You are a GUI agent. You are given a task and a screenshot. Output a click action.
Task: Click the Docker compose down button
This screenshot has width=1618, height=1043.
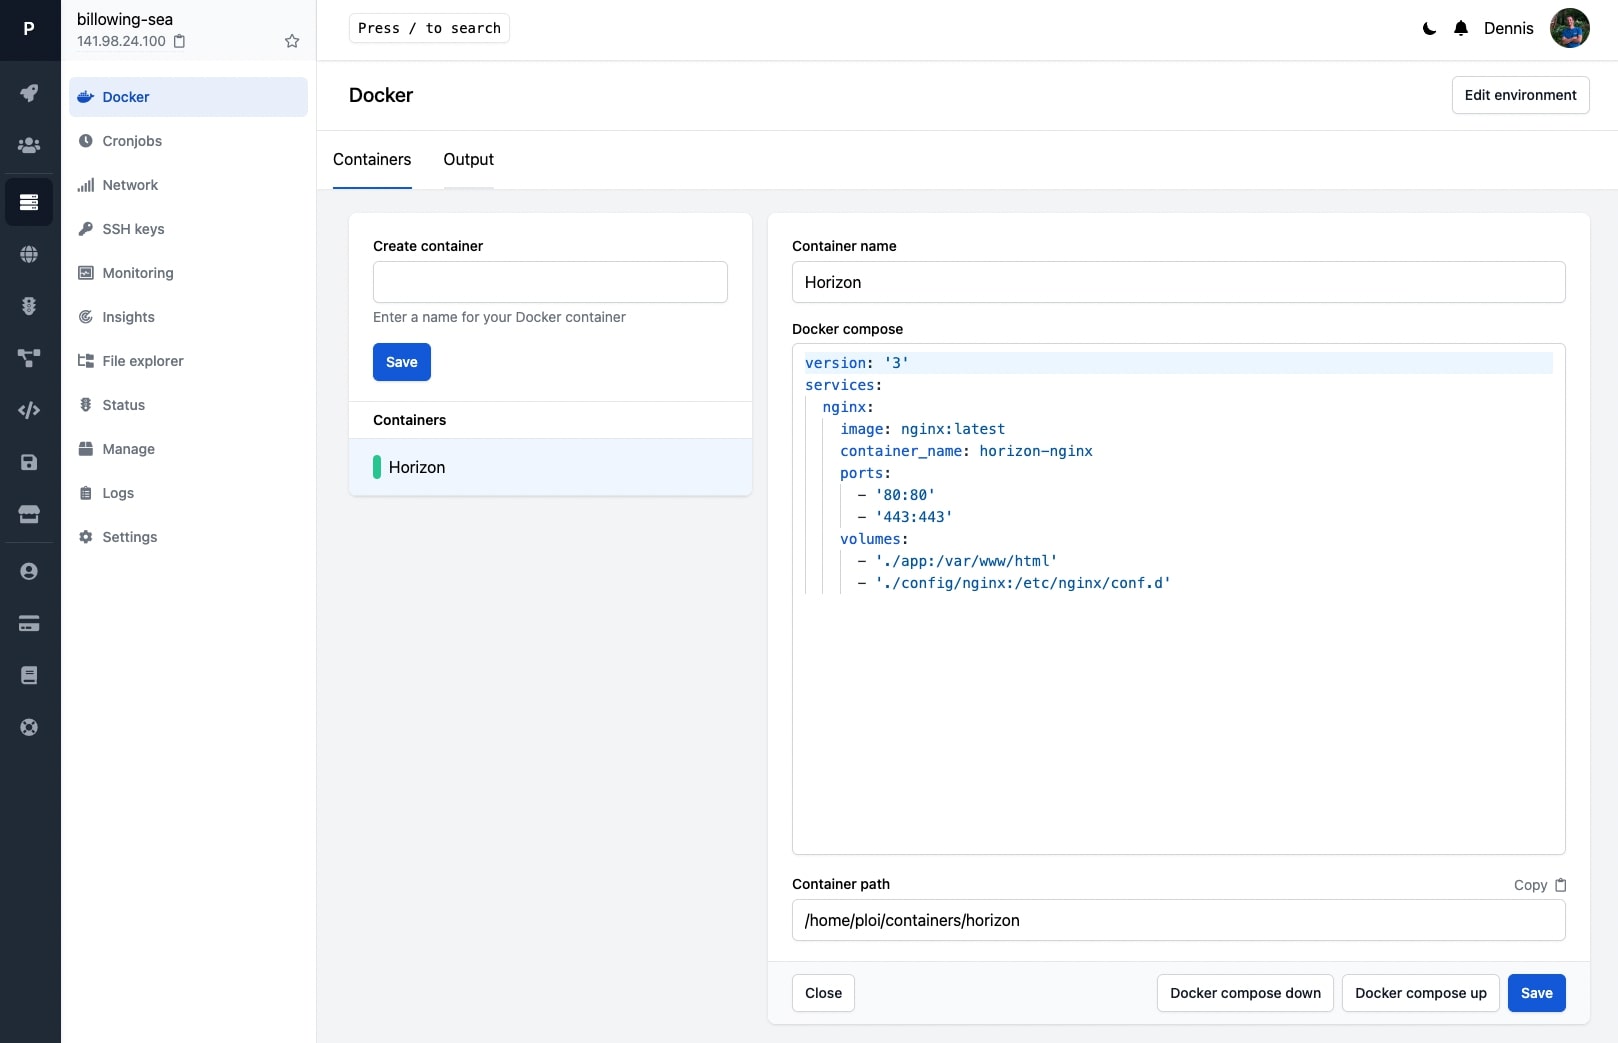pos(1245,993)
